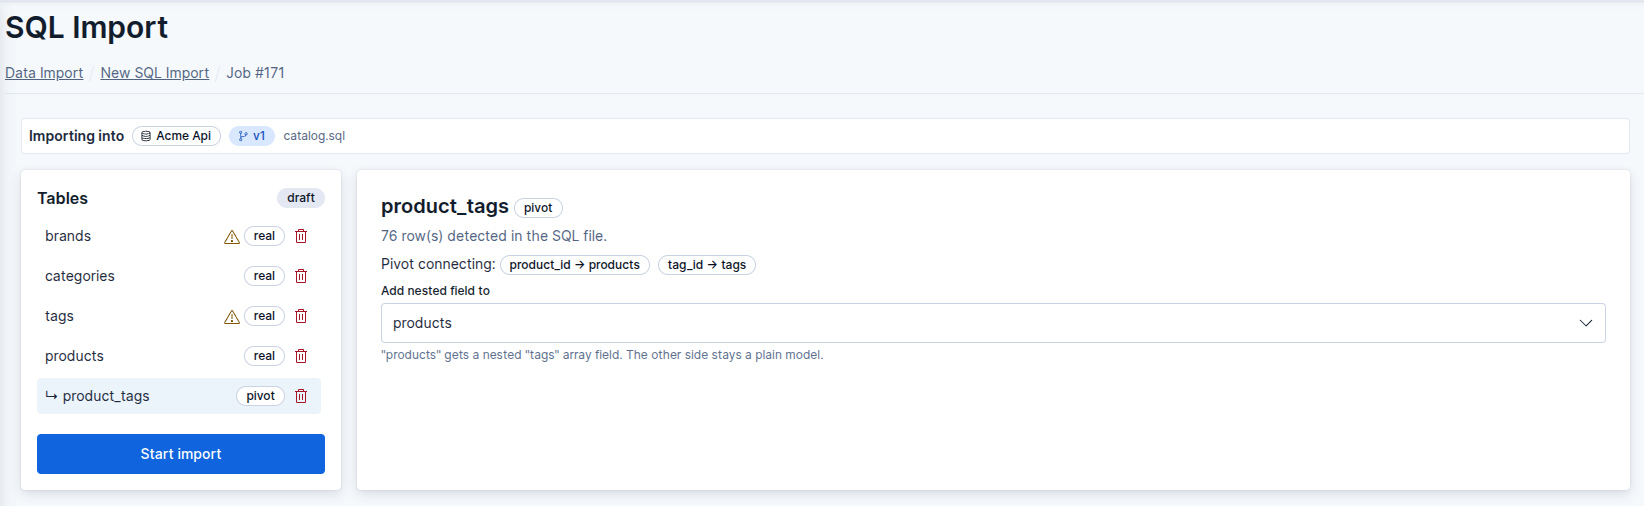Click pivot badge in product_tags sidebar row
Image resolution: width=1644 pixels, height=506 pixels.
[x=261, y=396]
